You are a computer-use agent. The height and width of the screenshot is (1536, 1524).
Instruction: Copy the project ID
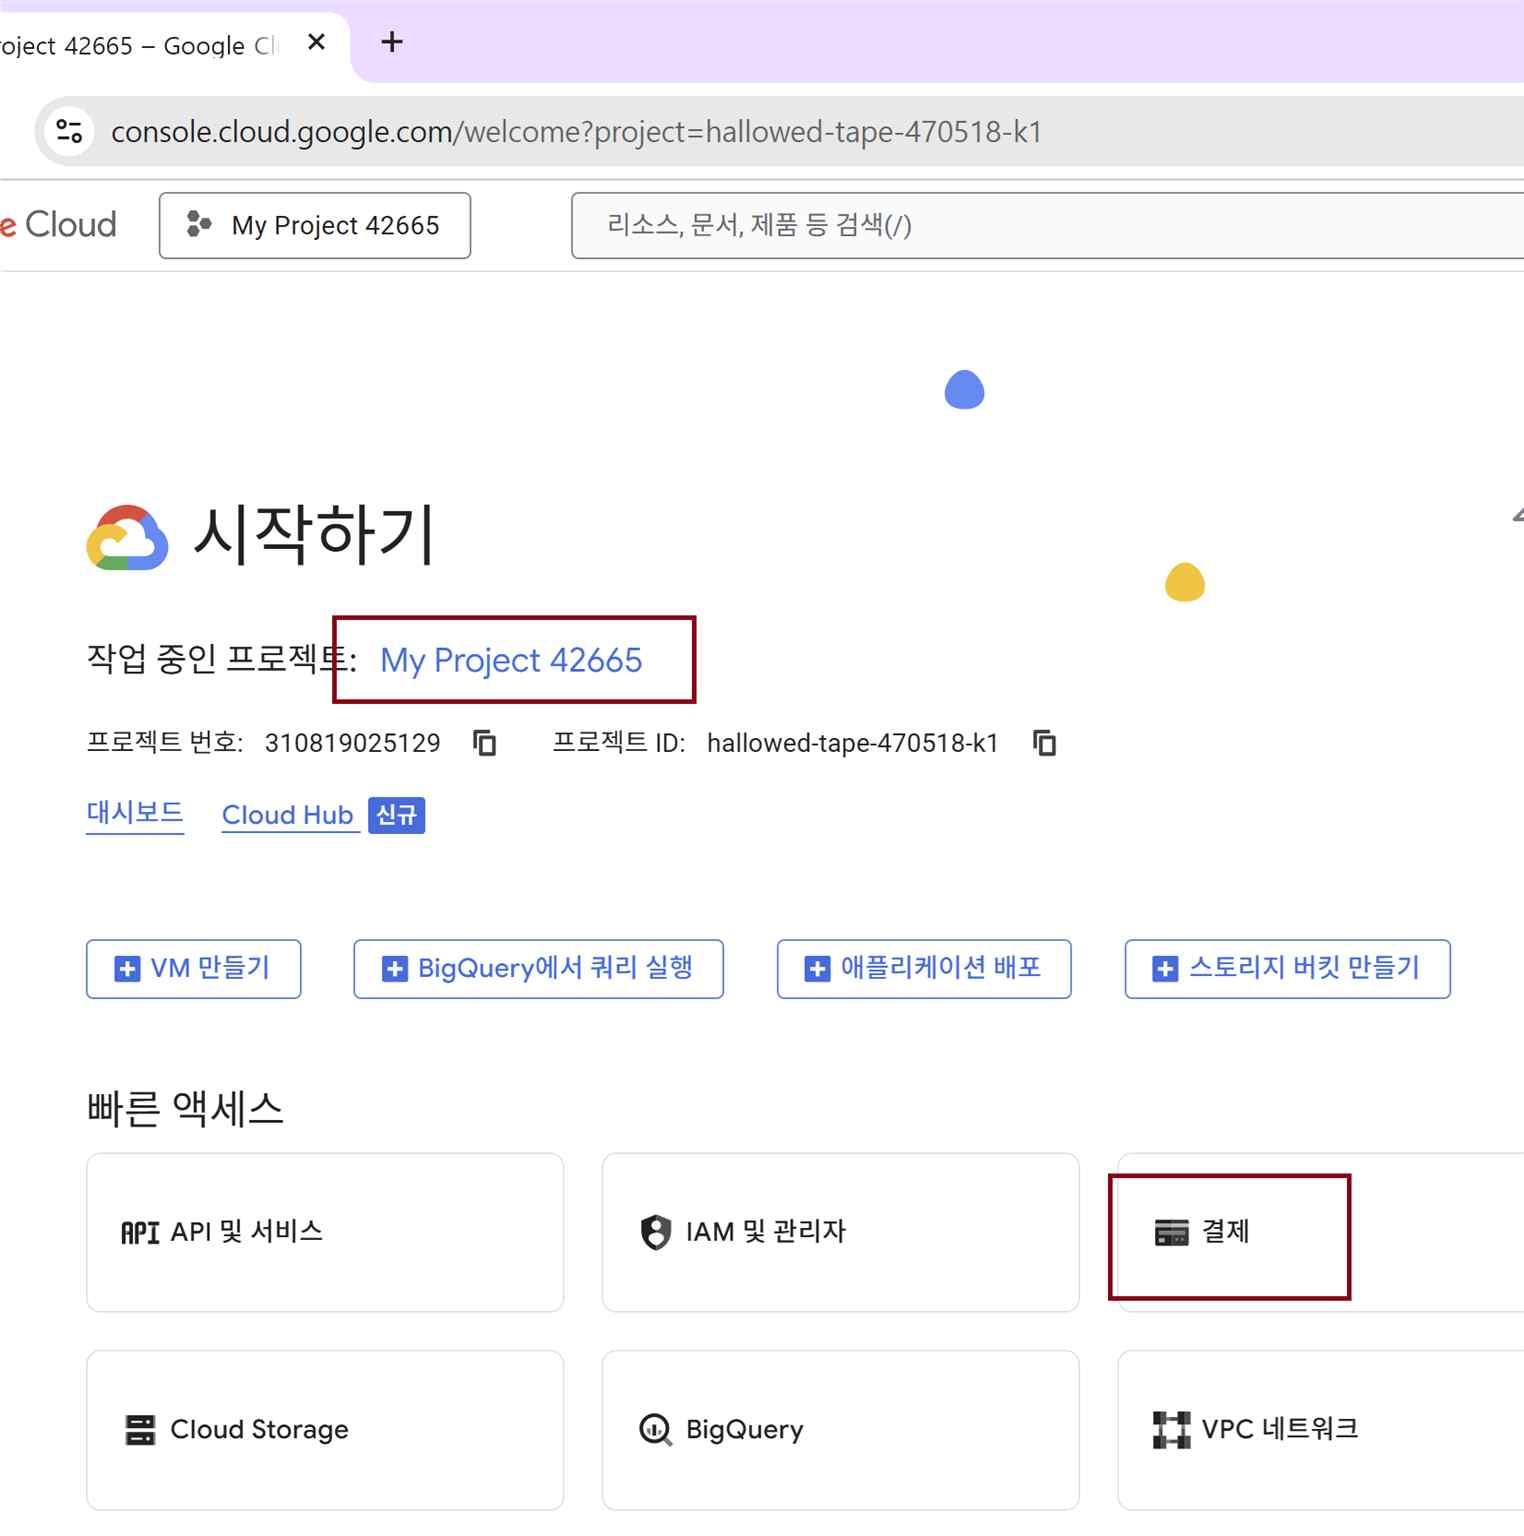1044,743
